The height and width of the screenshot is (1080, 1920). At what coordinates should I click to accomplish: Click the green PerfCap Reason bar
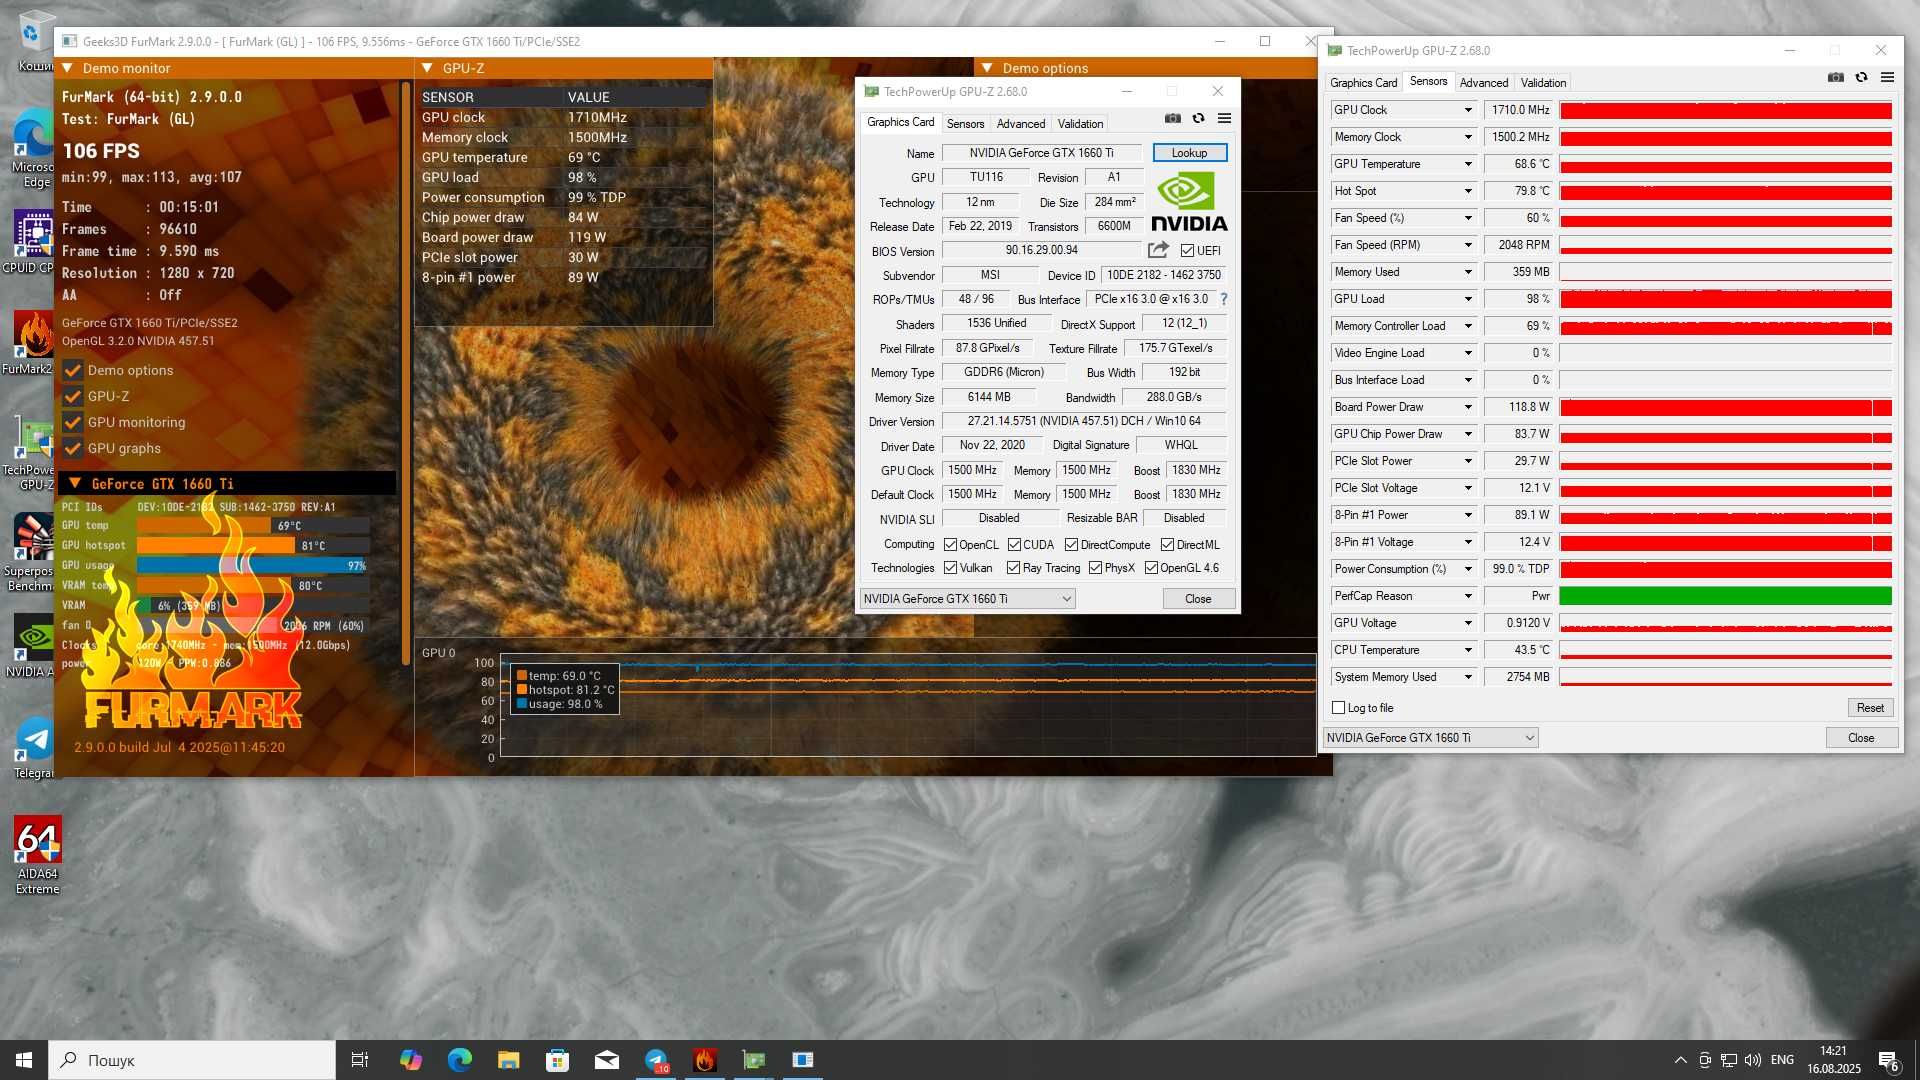click(1725, 596)
